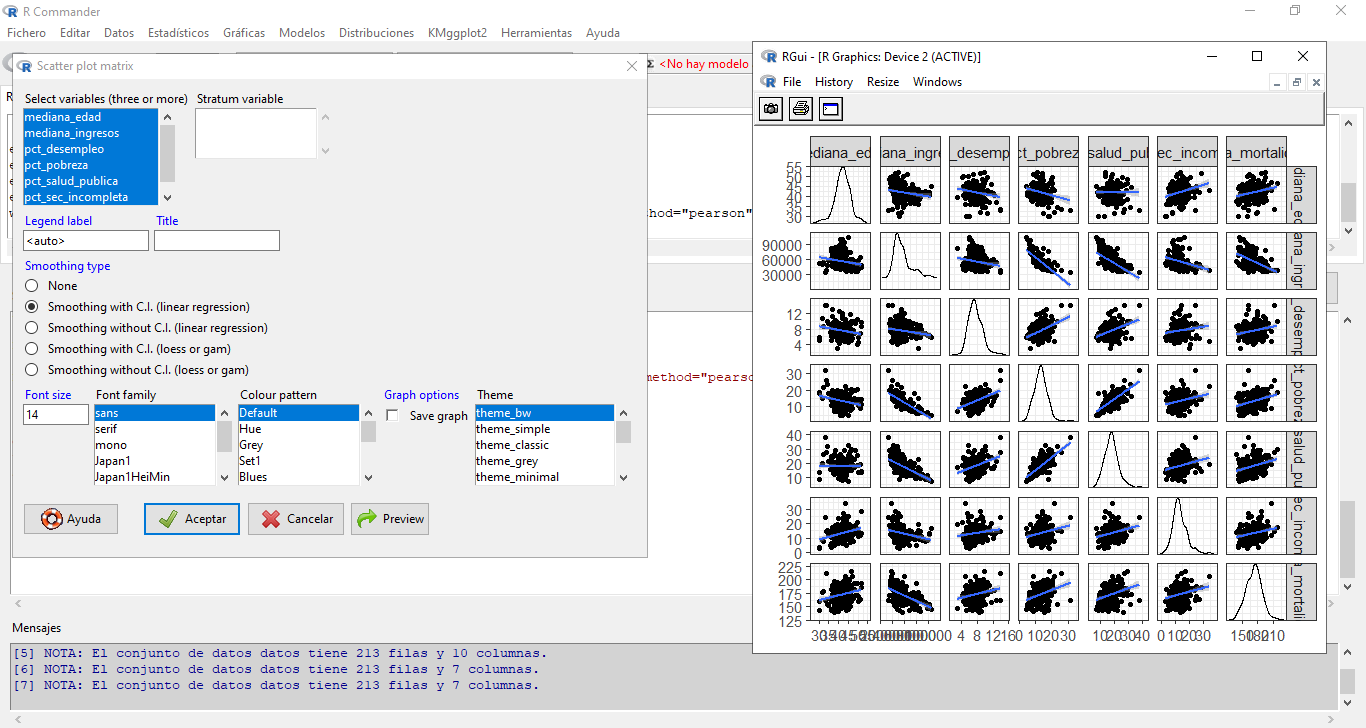
Task: Select theme_minimal from Theme list
Action: click(517, 477)
